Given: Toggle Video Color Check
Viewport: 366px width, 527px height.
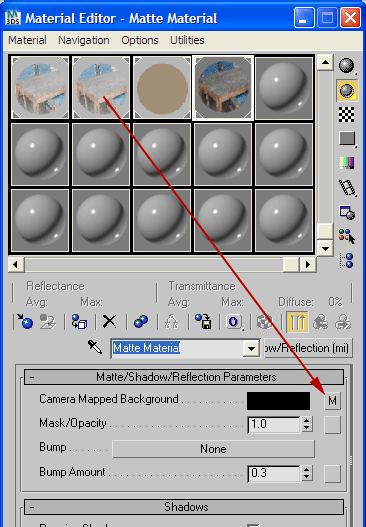Looking at the screenshot, I should (x=347, y=163).
